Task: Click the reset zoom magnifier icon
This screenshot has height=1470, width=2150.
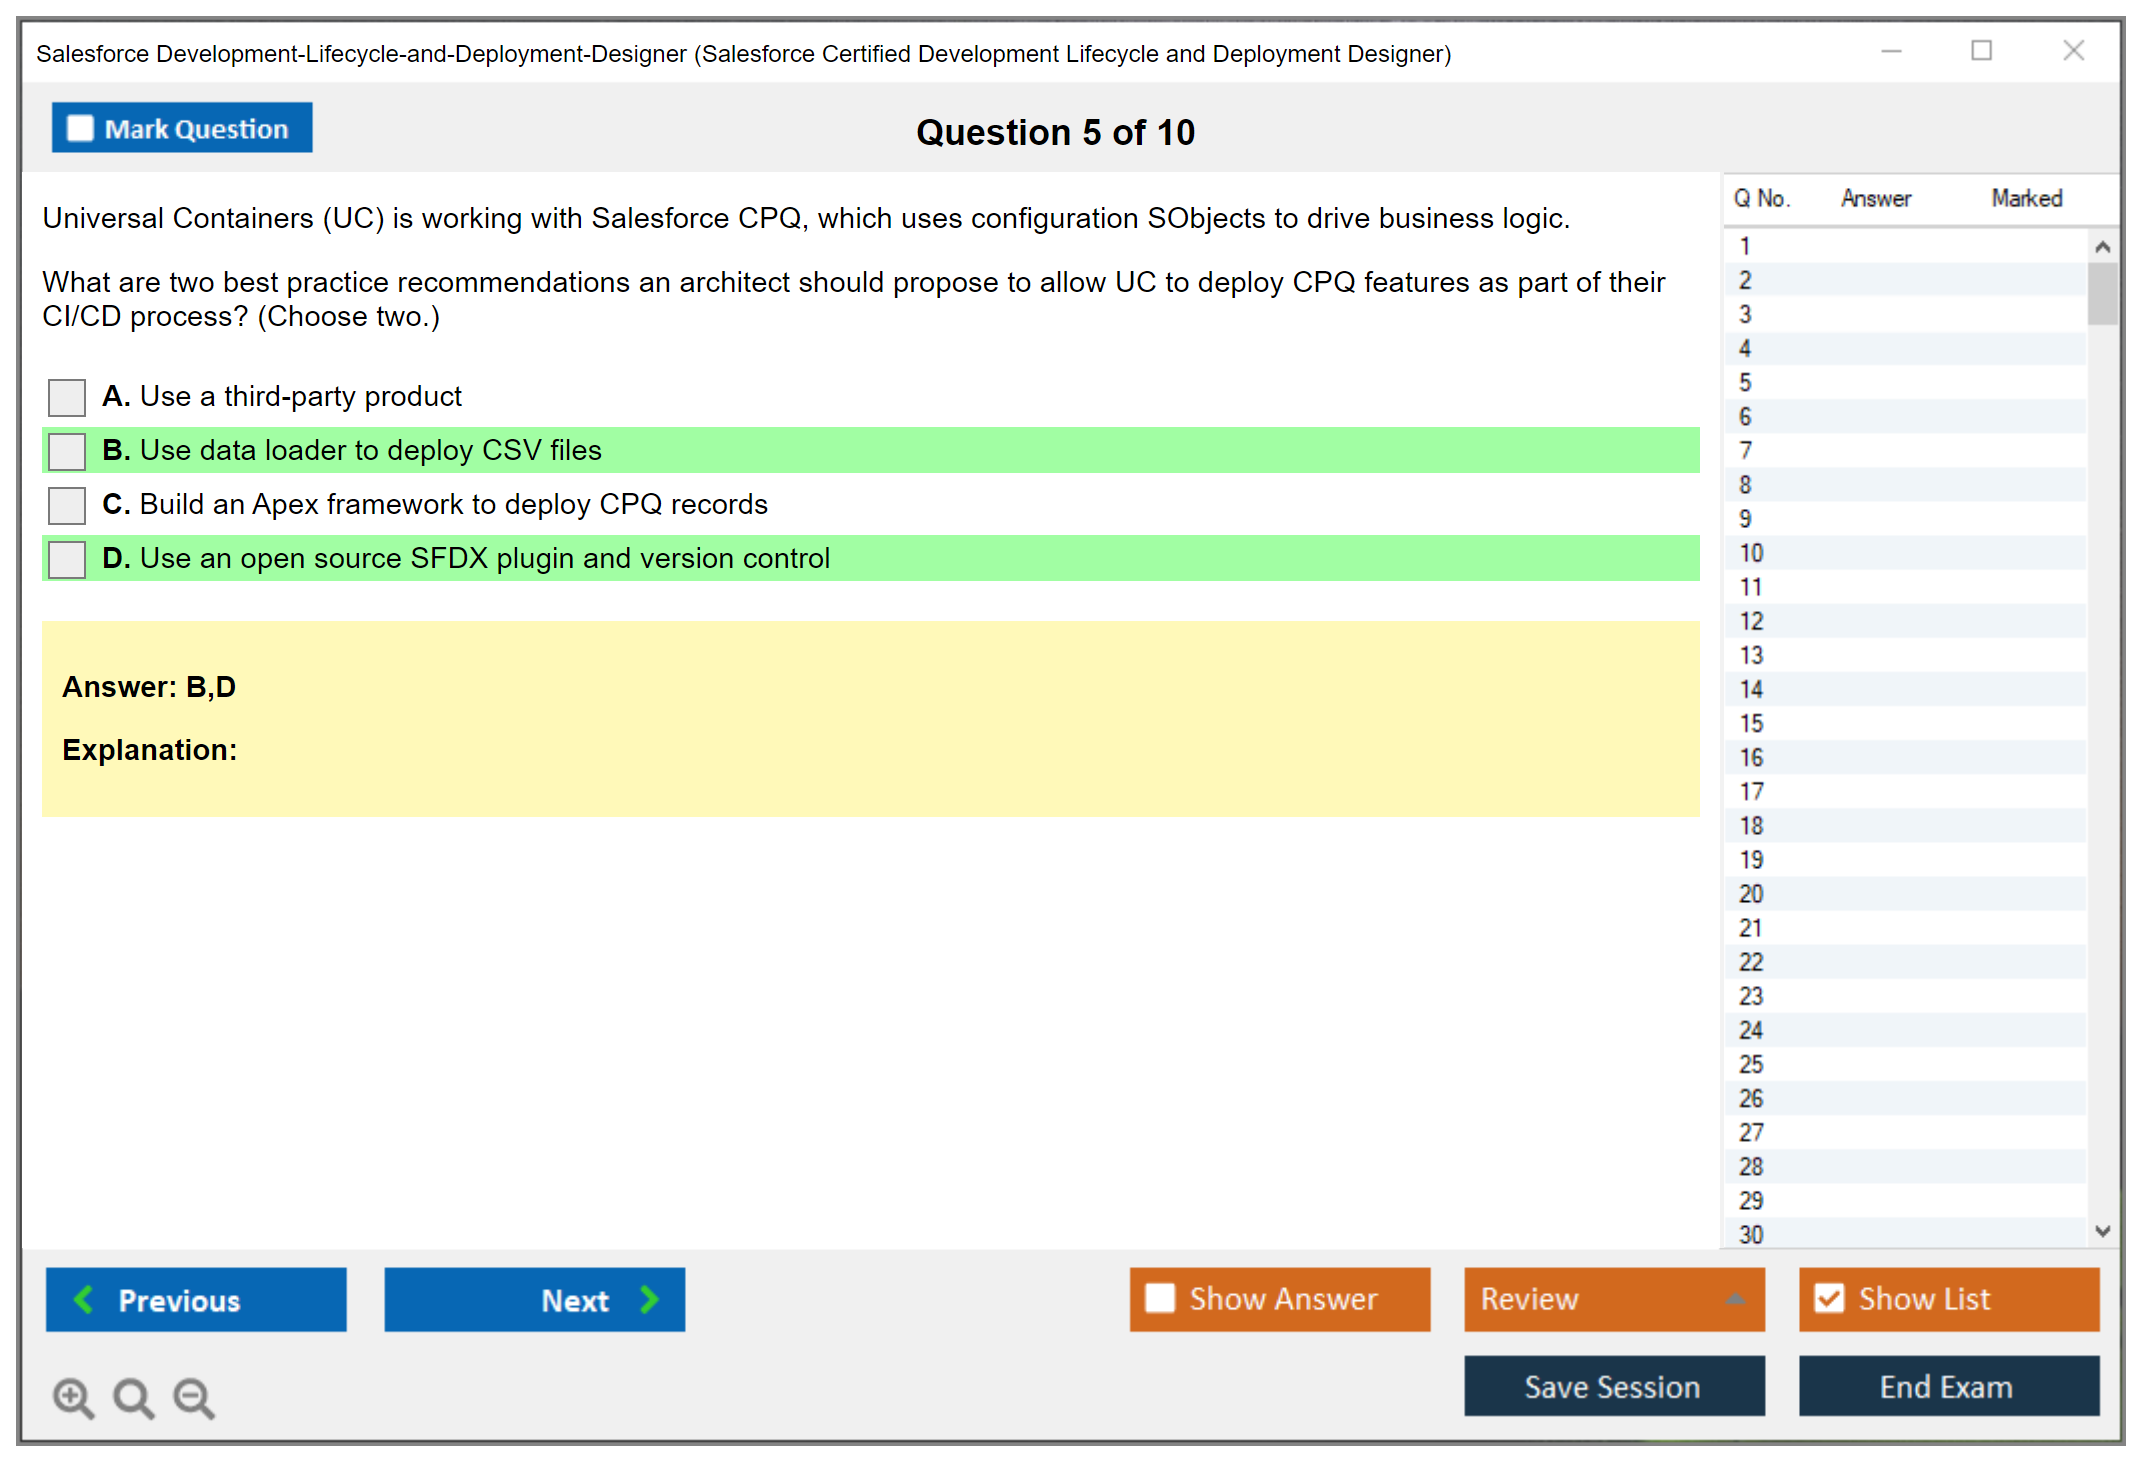Action: tap(133, 1397)
